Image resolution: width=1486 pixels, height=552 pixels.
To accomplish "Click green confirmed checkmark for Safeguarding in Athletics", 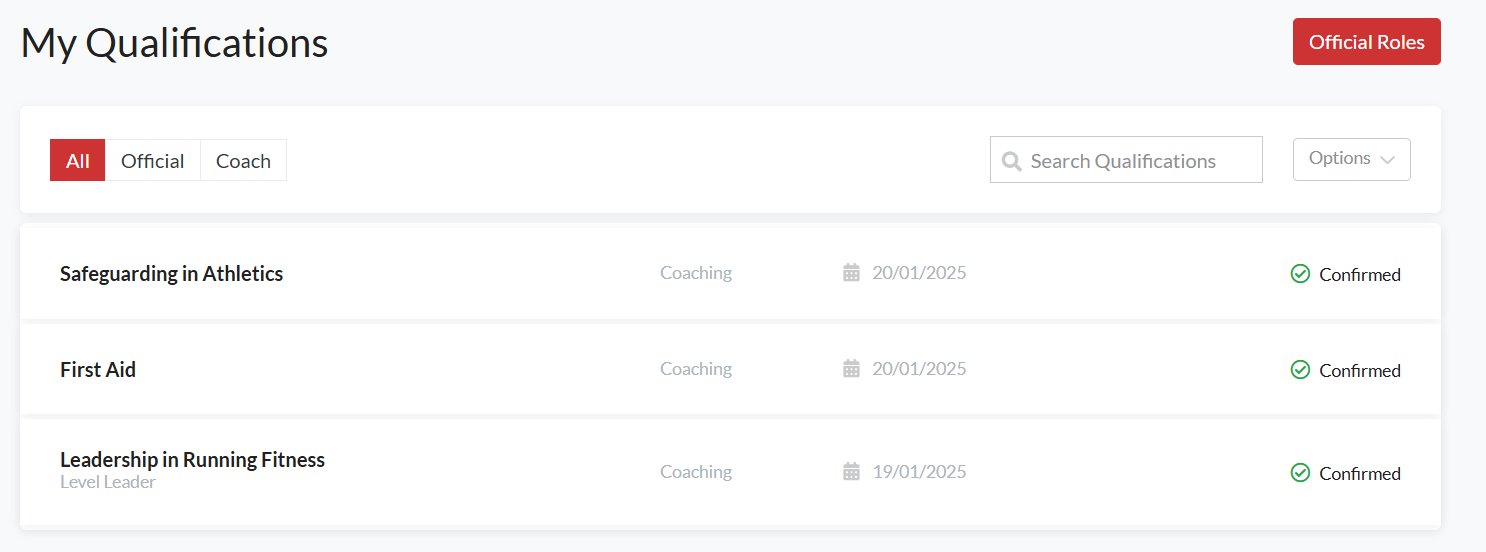I will [x=1300, y=274].
